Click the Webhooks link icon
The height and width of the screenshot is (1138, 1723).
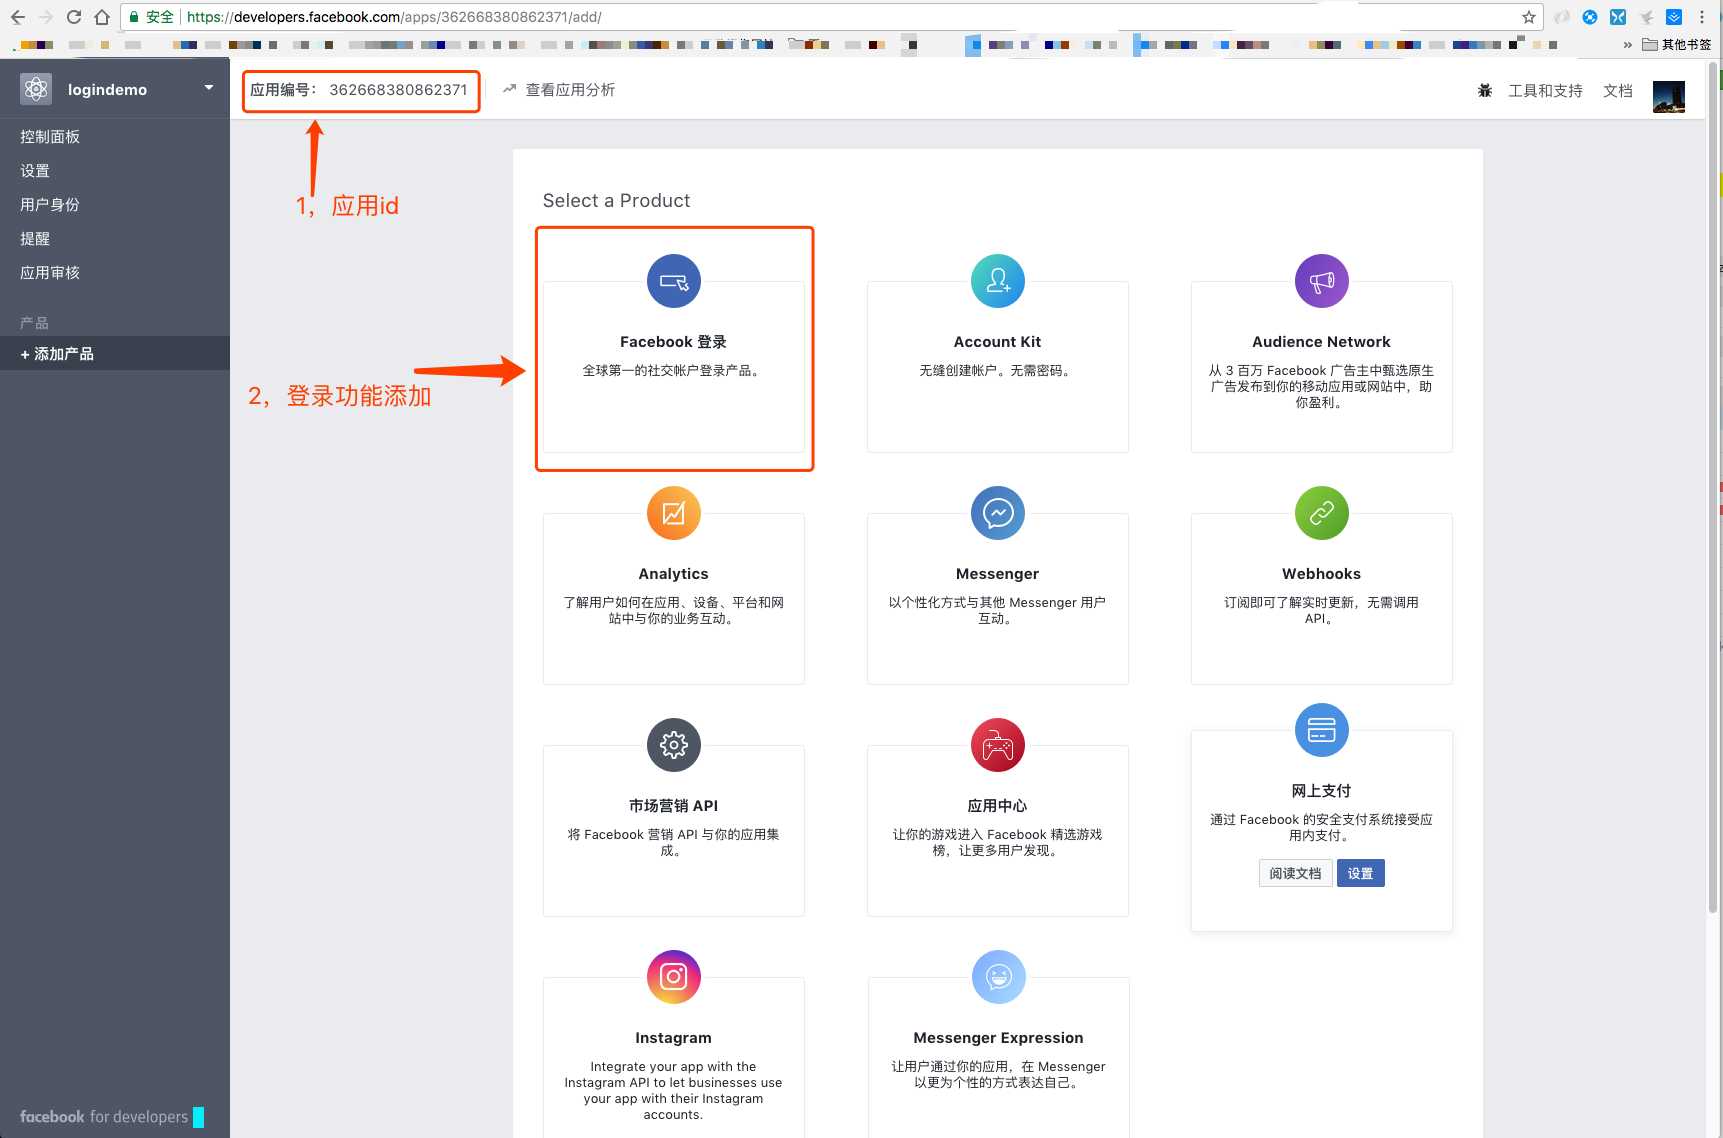pyautogui.click(x=1322, y=513)
